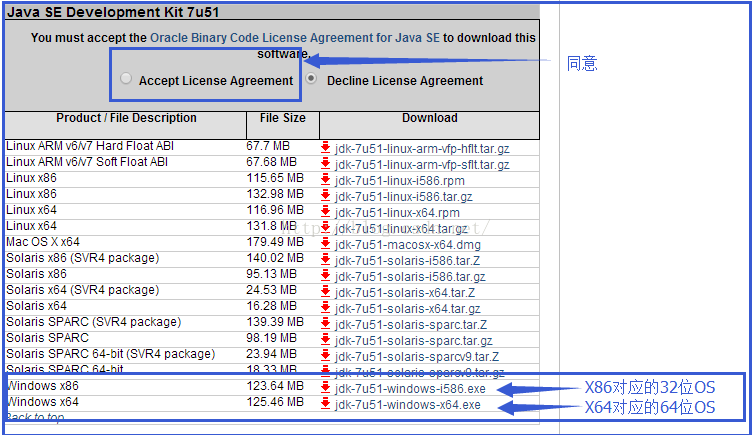The width and height of the screenshot is (752, 435).
Task: Click the 125.46 MB file size
Action: 275,402
